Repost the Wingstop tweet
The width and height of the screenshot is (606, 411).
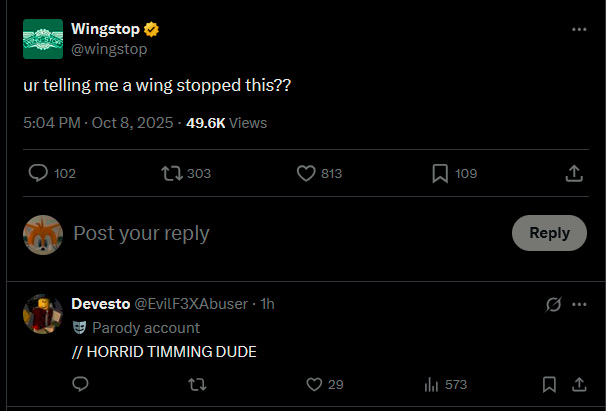click(x=172, y=174)
